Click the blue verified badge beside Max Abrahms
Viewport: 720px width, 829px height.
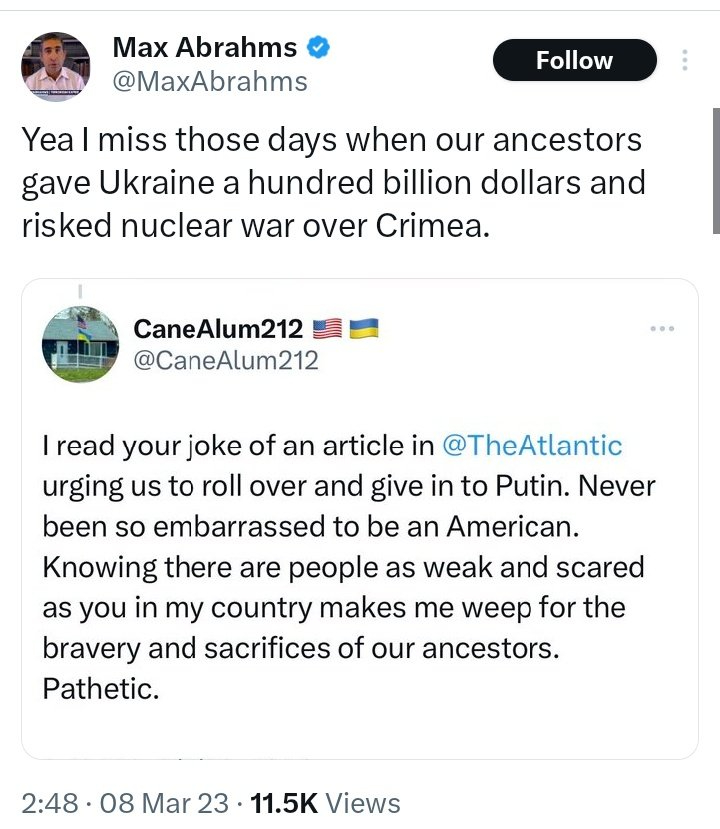(319, 47)
